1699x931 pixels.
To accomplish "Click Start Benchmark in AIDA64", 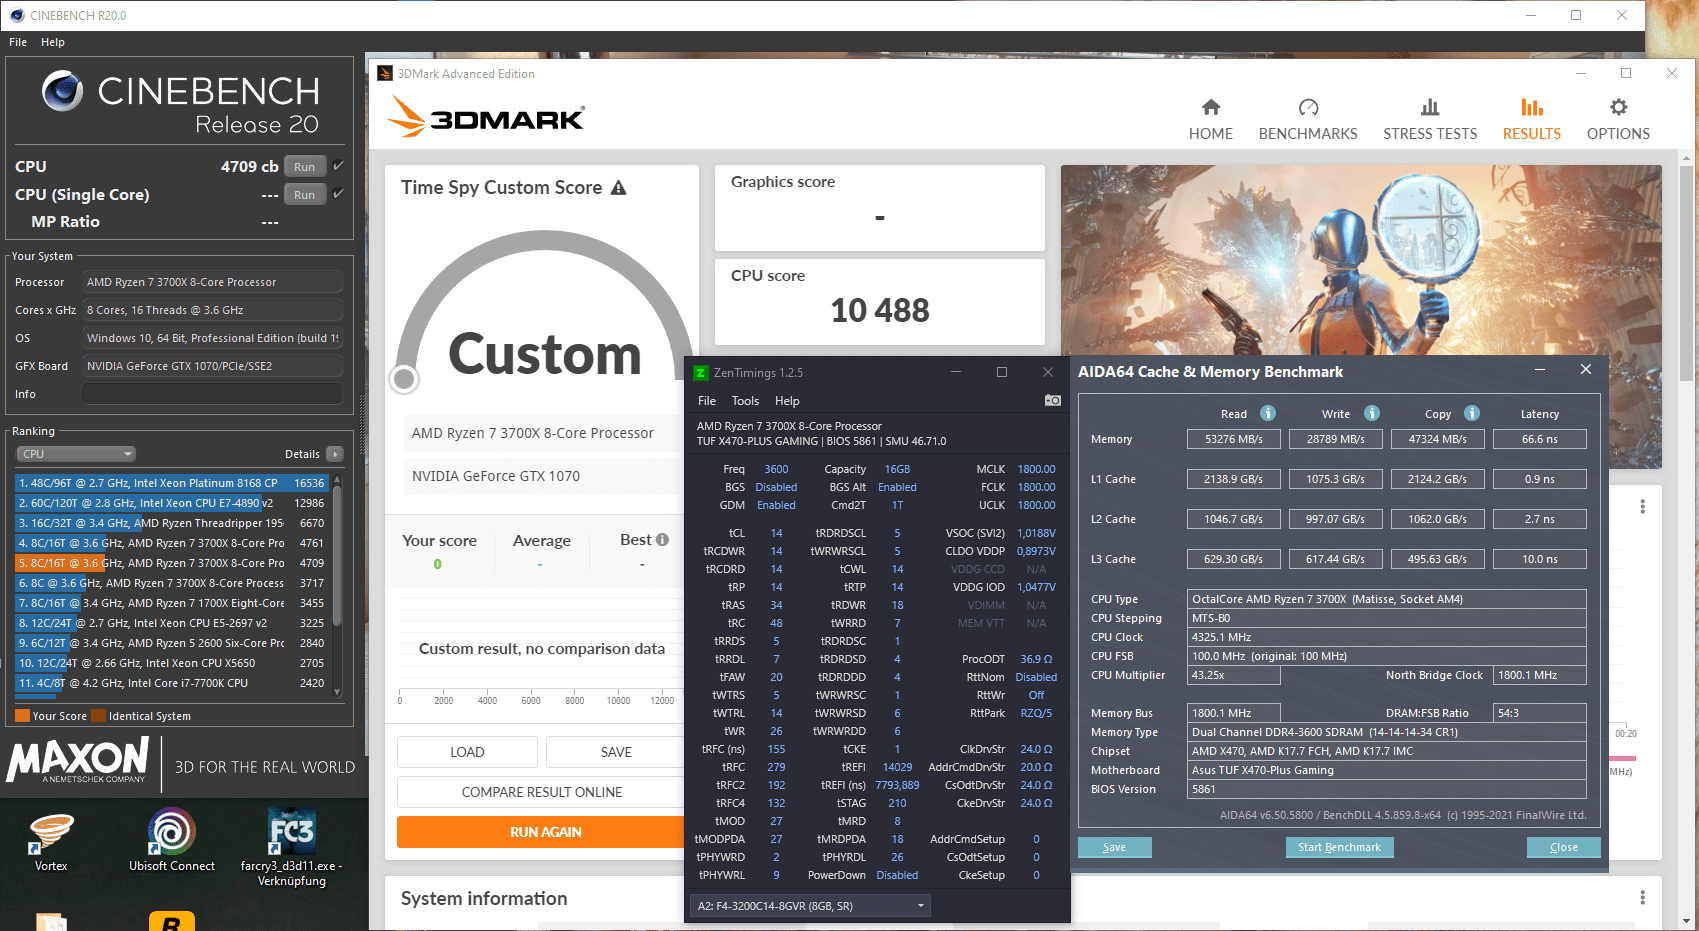I will pos(1339,847).
